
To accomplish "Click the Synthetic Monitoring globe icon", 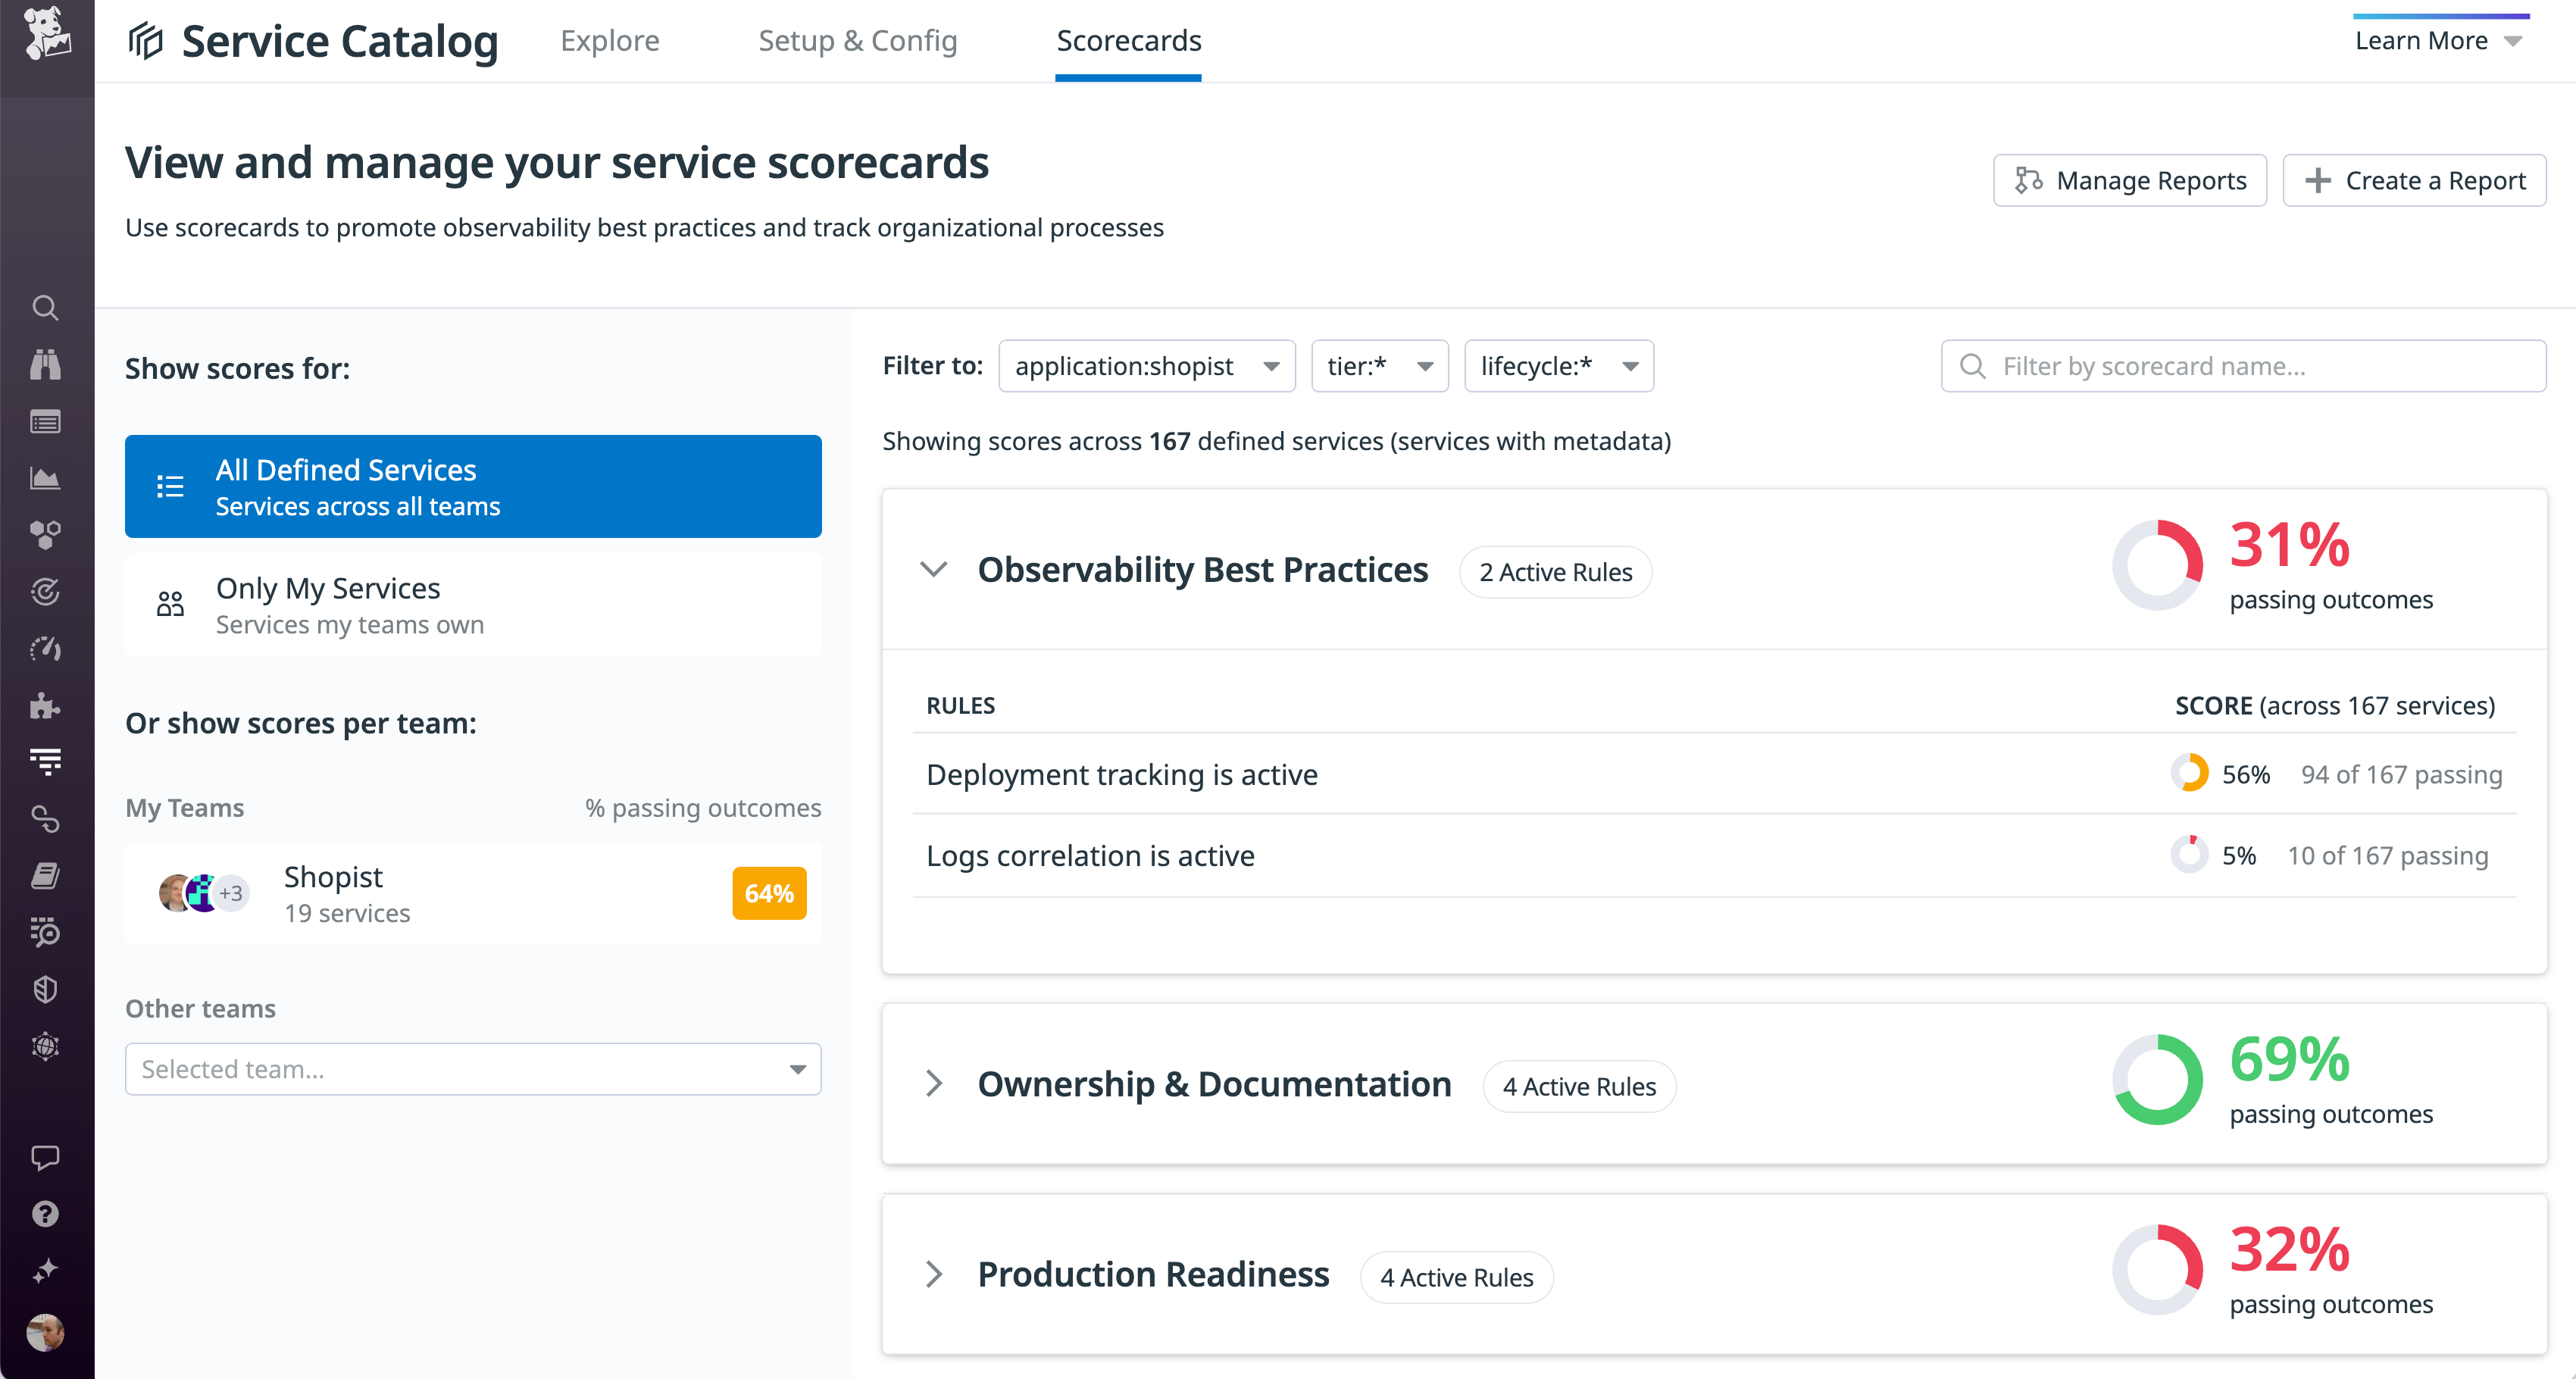I will coord(46,1046).
